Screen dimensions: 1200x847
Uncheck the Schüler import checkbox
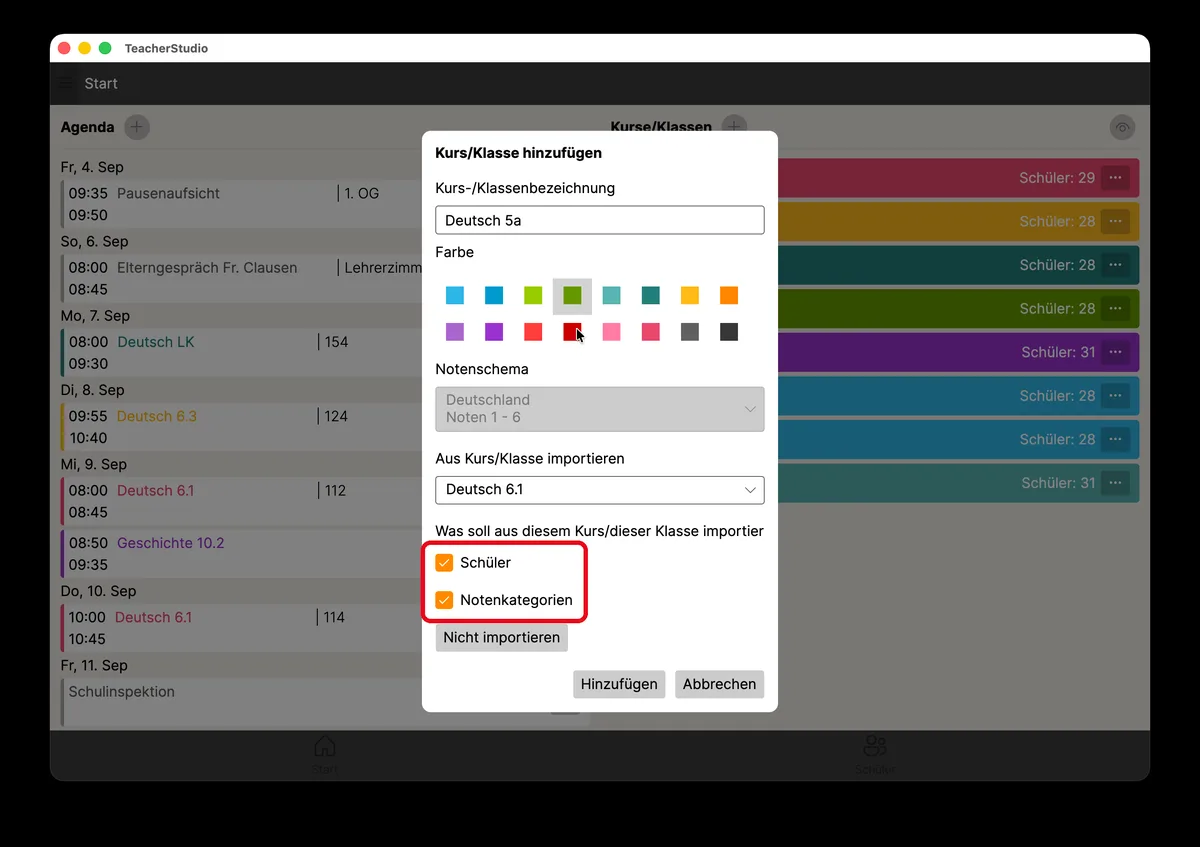tap(445, 563)
